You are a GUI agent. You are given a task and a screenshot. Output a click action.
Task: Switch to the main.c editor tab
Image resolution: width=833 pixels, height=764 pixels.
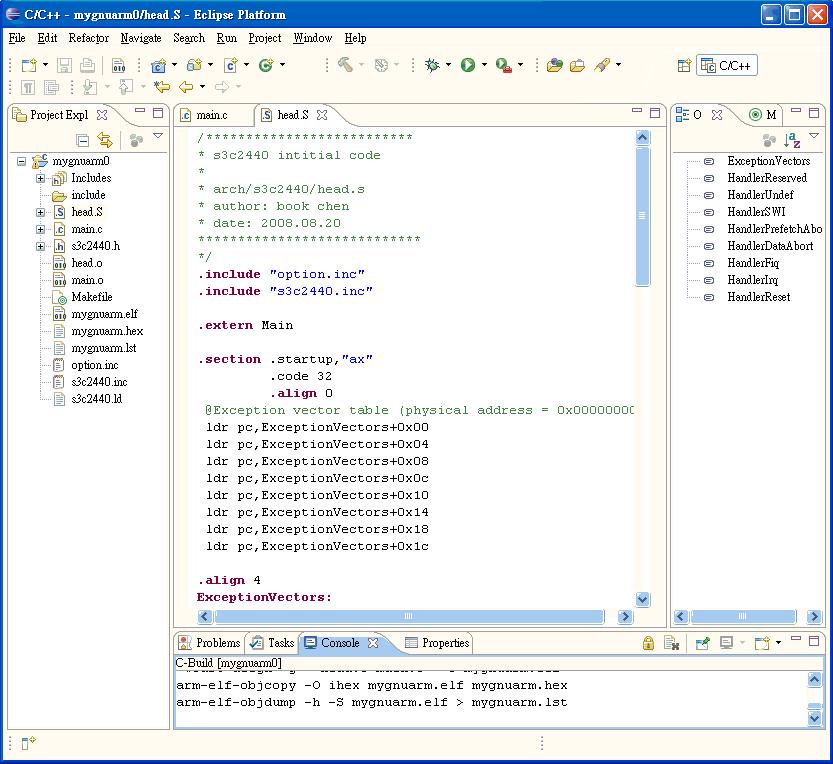pyautogui.click(x=211, y=115)
